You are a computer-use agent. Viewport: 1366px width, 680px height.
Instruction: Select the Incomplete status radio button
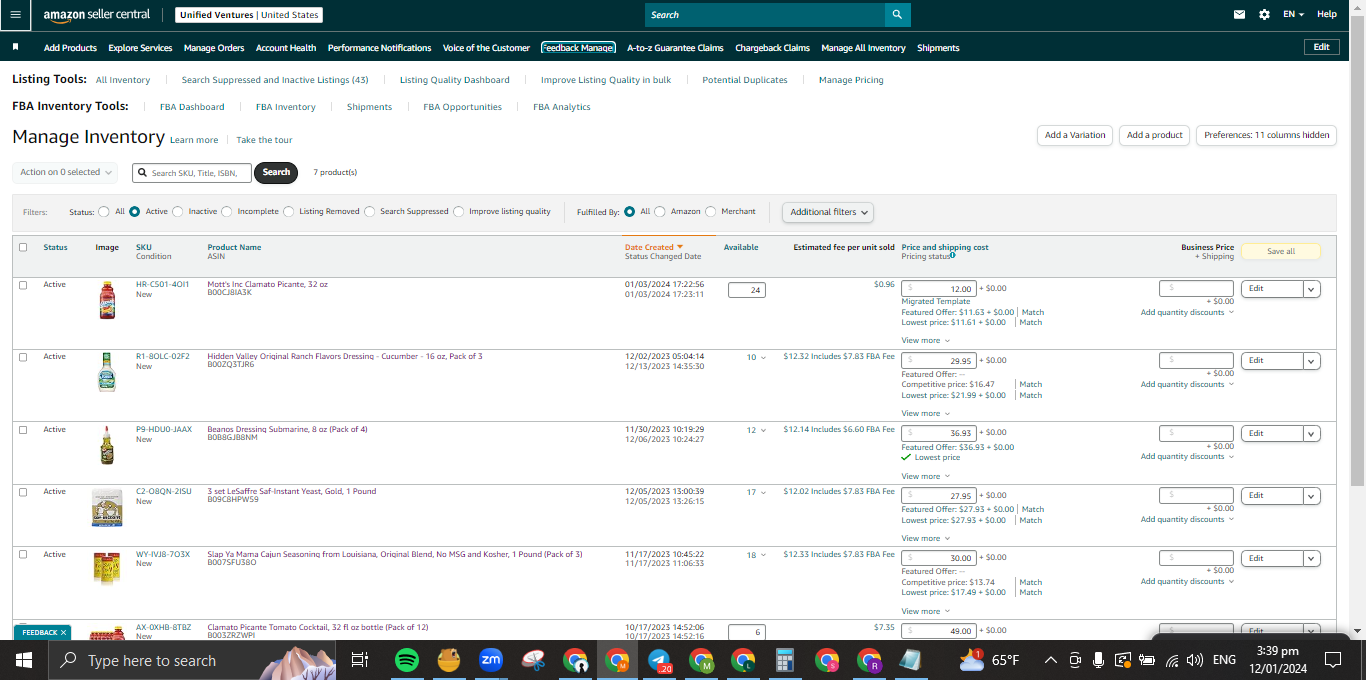tap(227, 211)
